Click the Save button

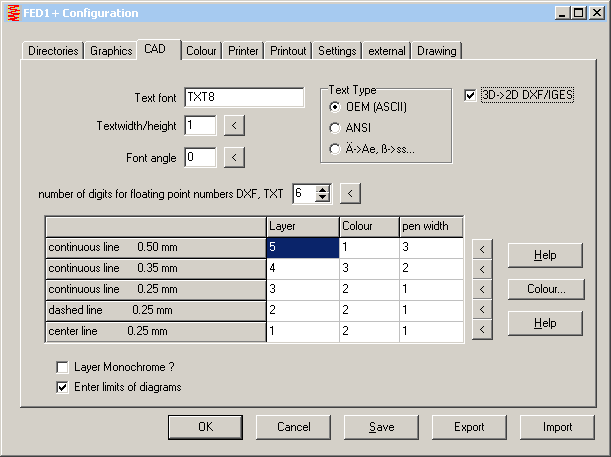click(381, 427)
